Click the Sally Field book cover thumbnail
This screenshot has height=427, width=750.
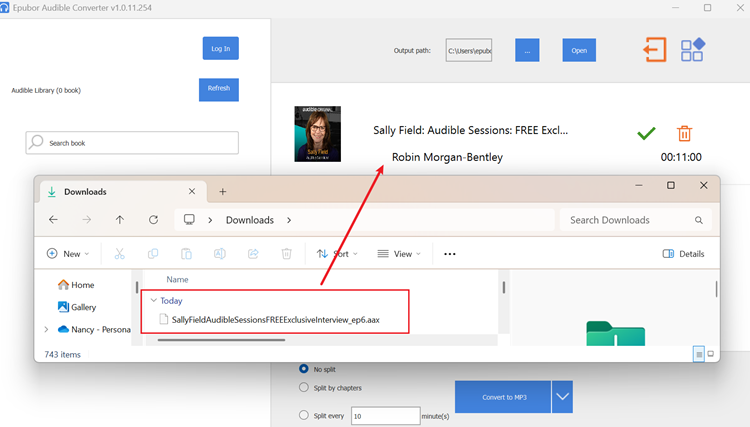click(x=318, y=134)
